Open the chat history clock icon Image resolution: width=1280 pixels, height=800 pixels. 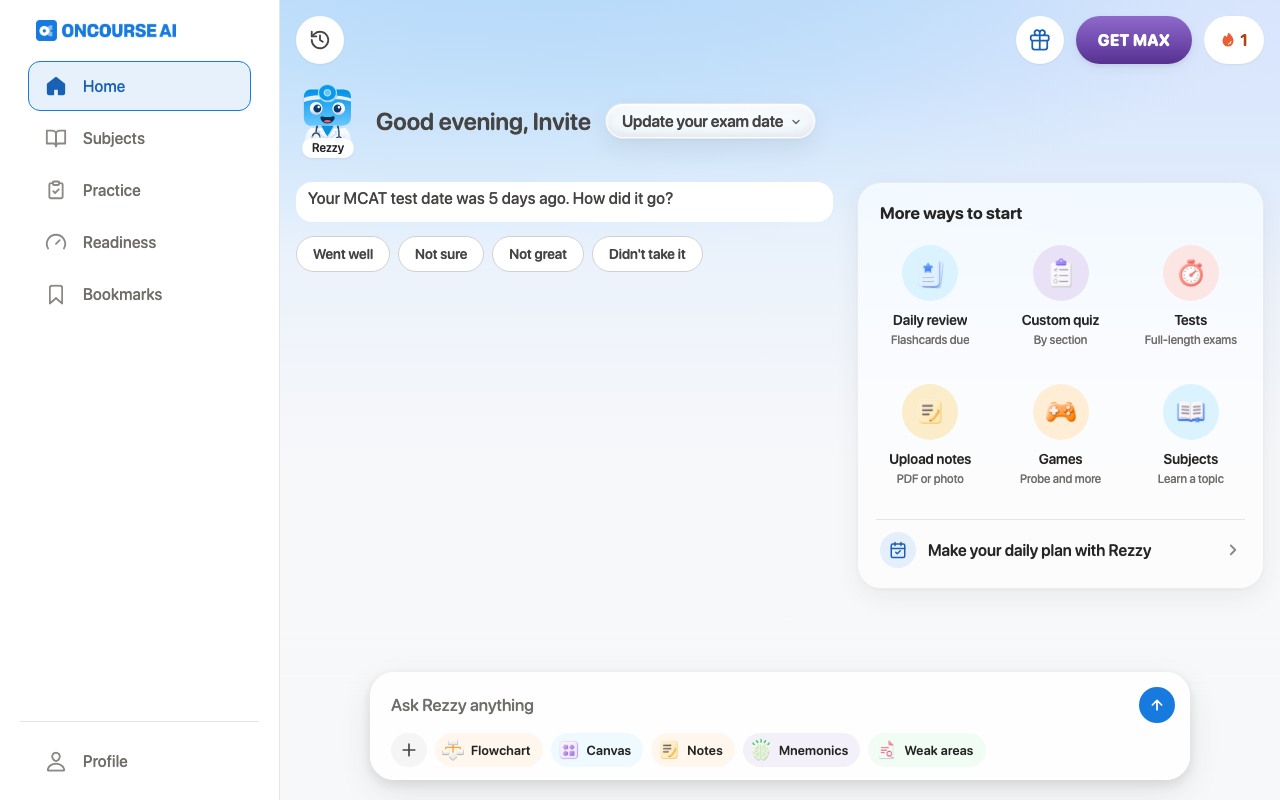click(320, 40)
